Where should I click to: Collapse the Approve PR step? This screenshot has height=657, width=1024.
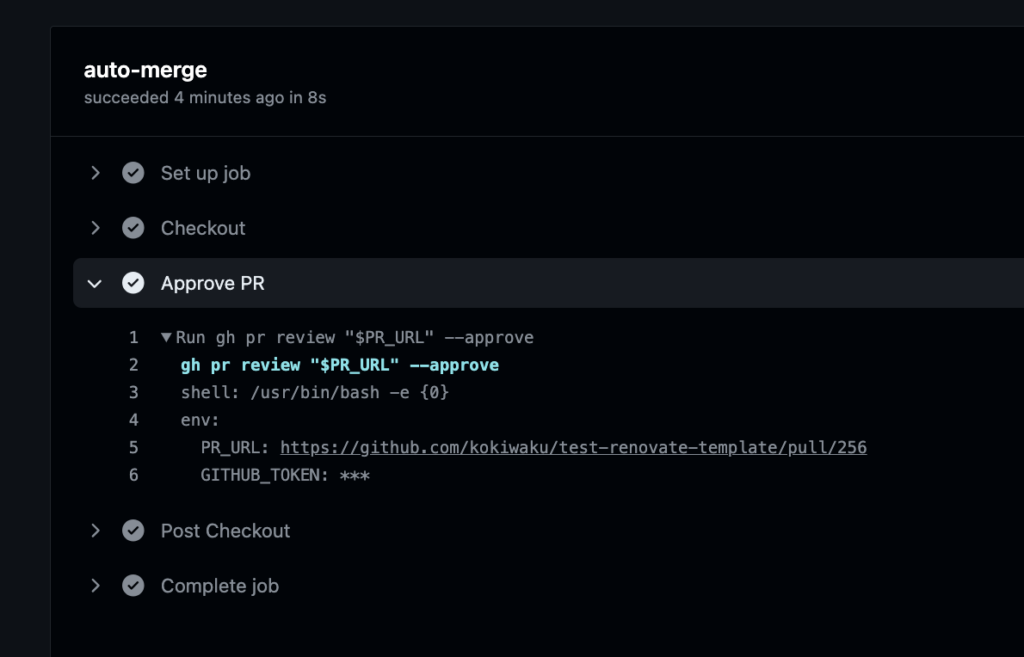[95, 283]
